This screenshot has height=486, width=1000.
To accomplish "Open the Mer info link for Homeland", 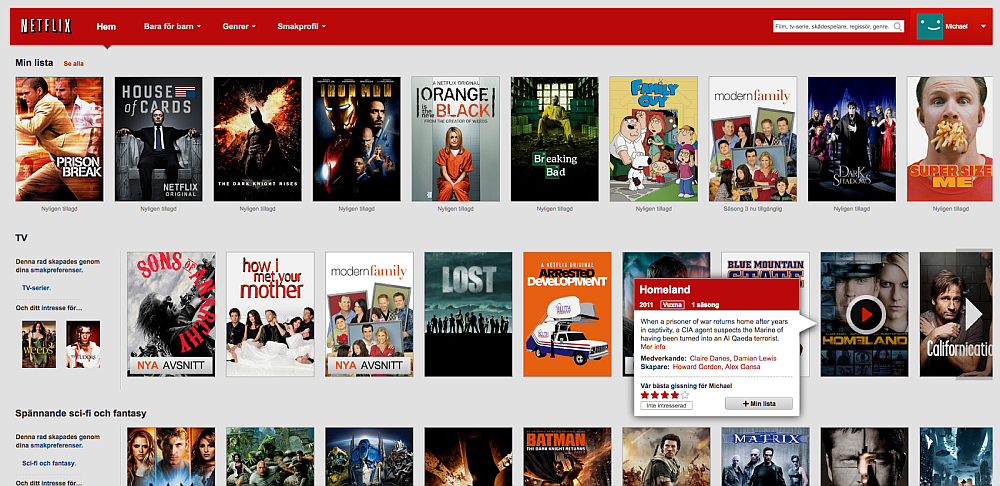I will (653, 347).
